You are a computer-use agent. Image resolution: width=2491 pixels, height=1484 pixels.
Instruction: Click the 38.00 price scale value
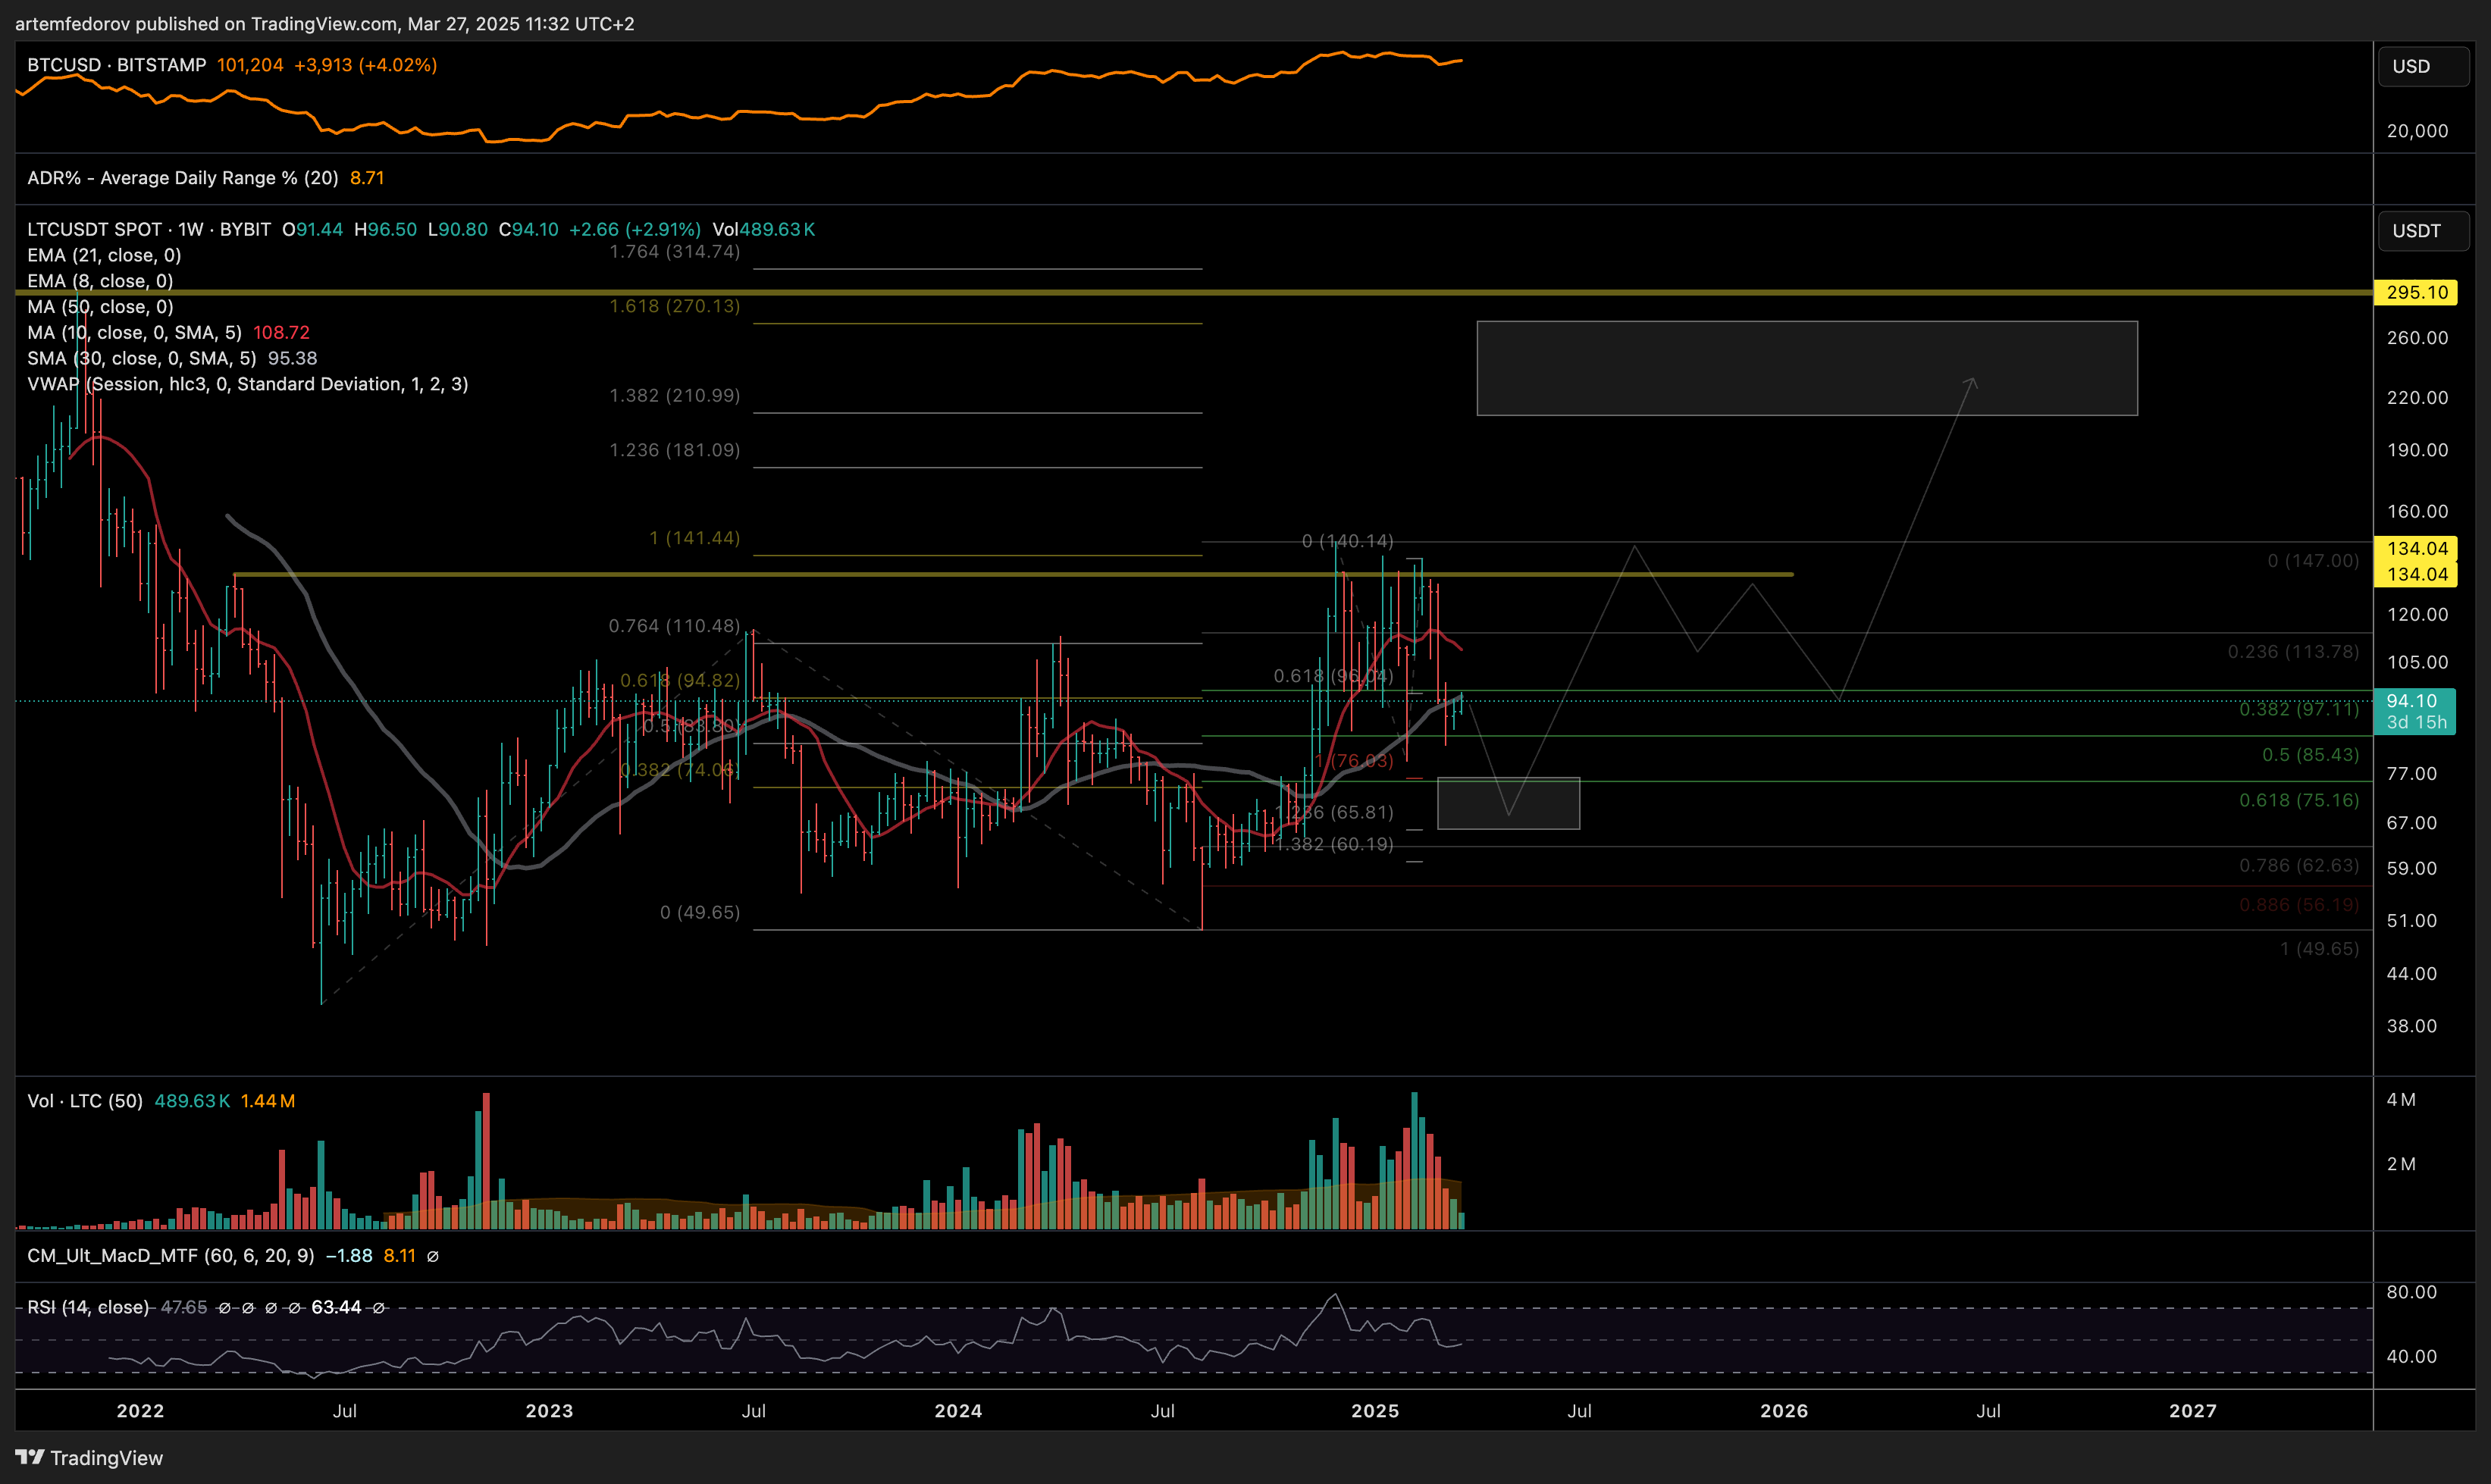(2411, 1027)
